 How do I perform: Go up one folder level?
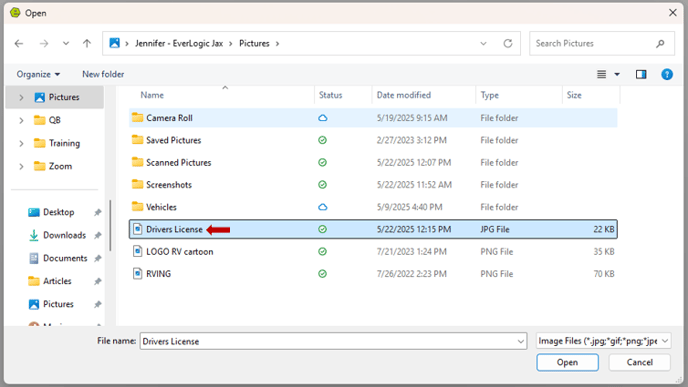pos(87,43)
